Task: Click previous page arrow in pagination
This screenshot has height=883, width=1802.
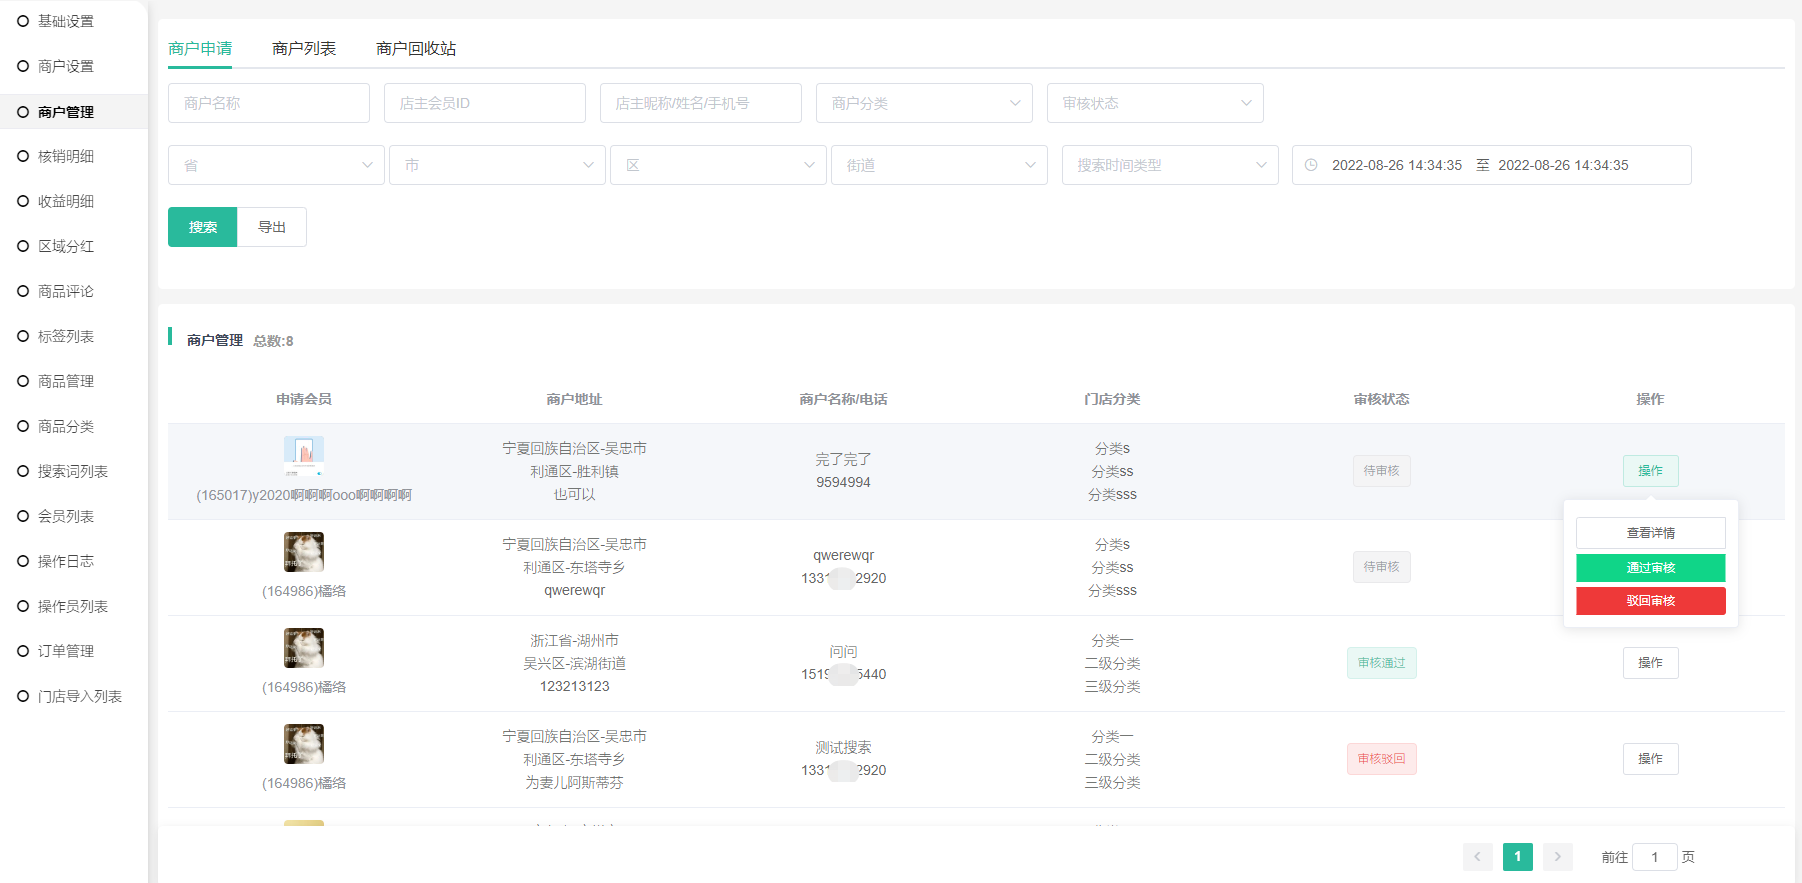Action: click(1477, 857)
